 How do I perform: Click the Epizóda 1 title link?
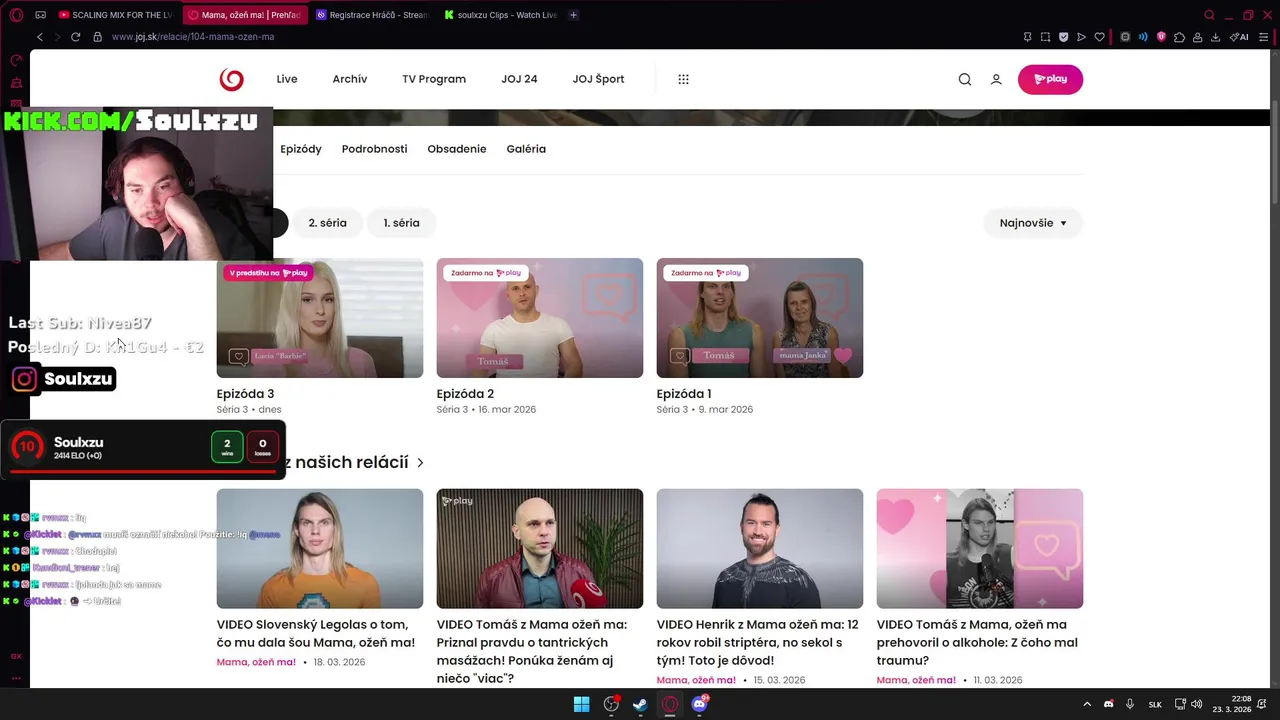(684, 394)
